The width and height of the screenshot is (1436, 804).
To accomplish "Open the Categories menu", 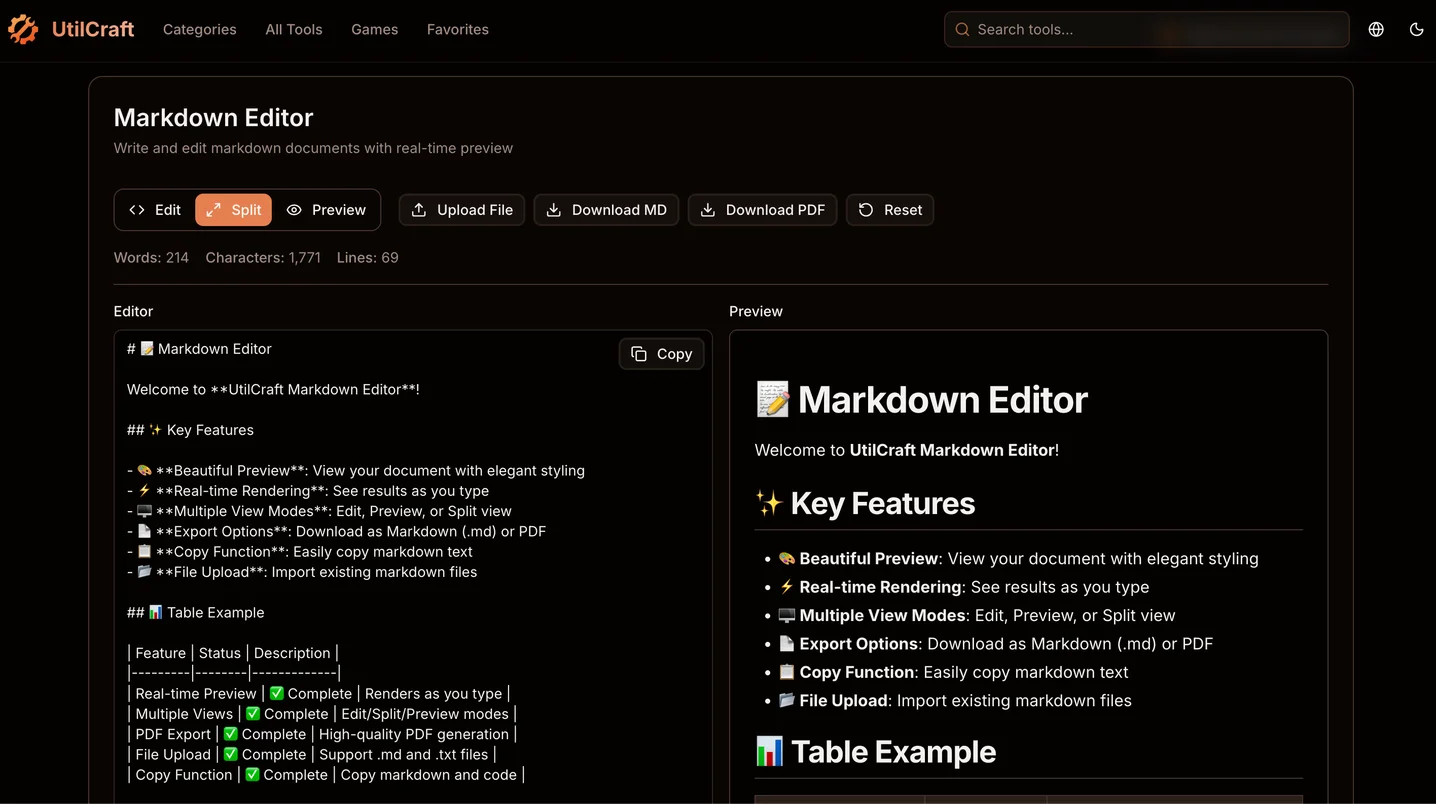I will click(200, 30).
